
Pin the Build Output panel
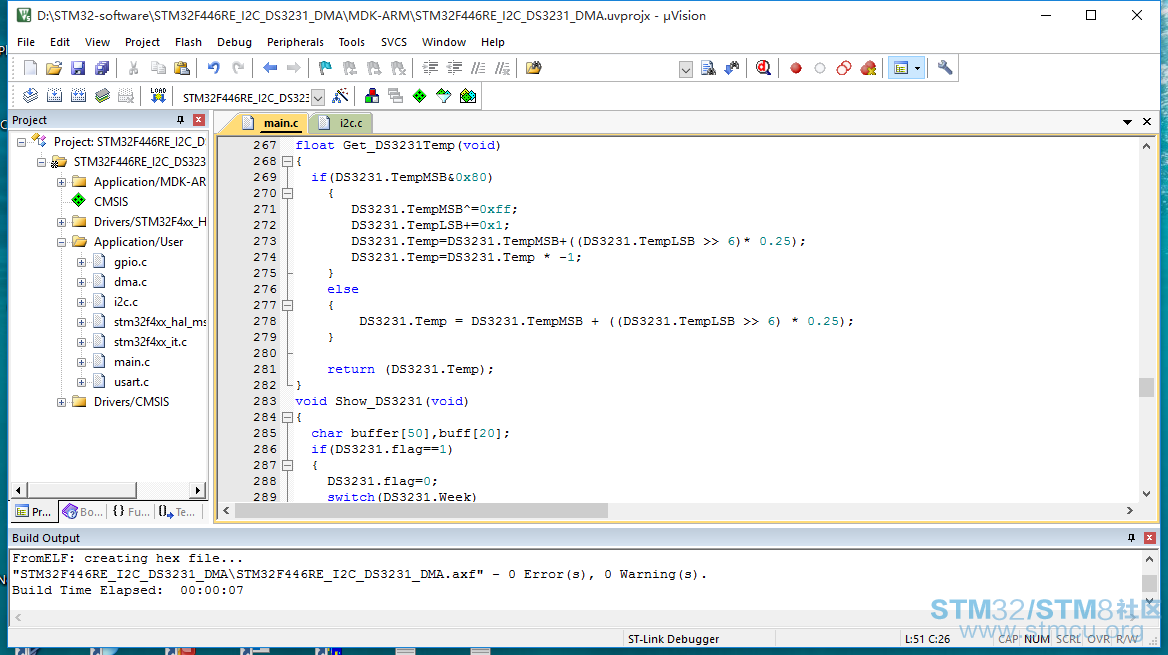(x=1131, y=538)
